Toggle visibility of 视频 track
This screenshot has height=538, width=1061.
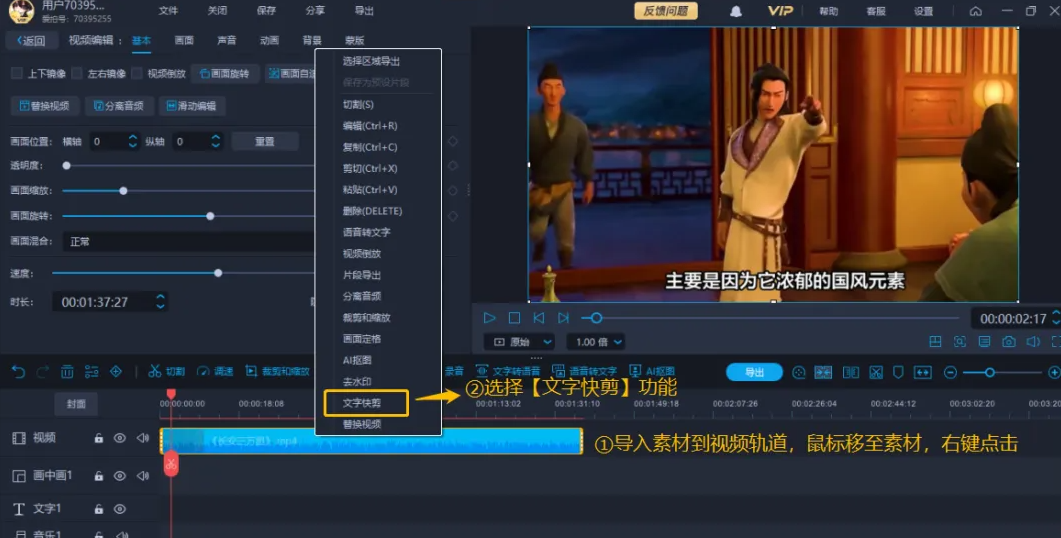tap(120, 438)
